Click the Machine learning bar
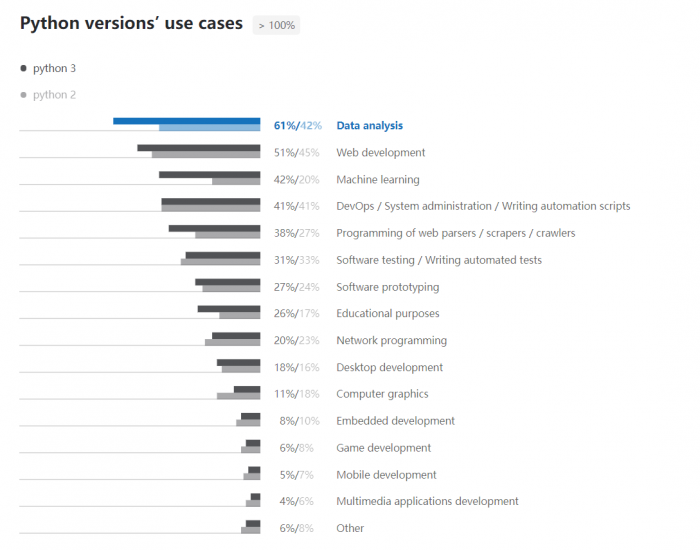Screen dimensions: 700x550 coord(210,175)
